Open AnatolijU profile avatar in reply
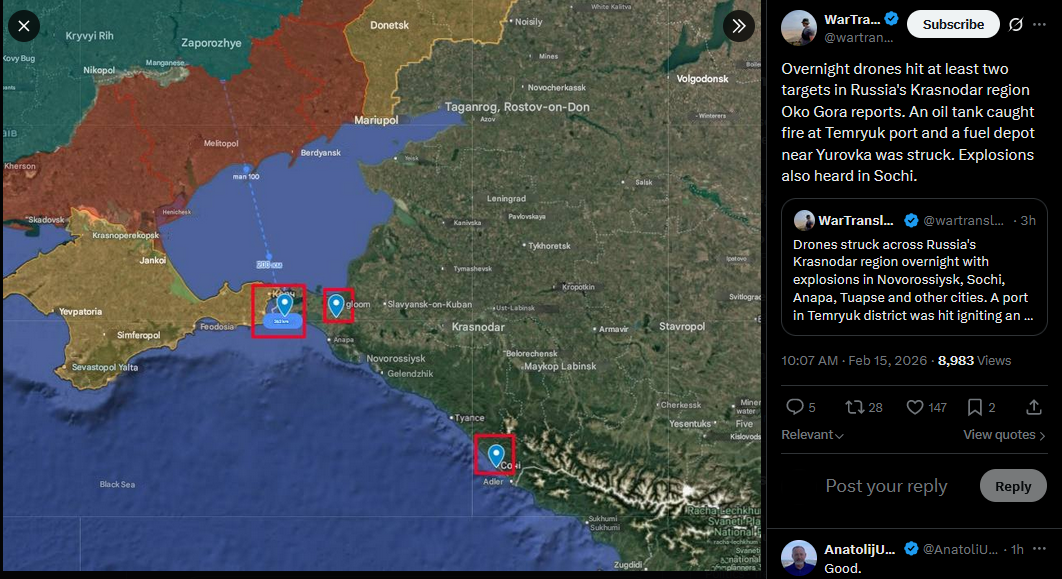Image resolution: width=1062 pixels, height=579 pixels. pyautogui.click(x=799, y=558)
